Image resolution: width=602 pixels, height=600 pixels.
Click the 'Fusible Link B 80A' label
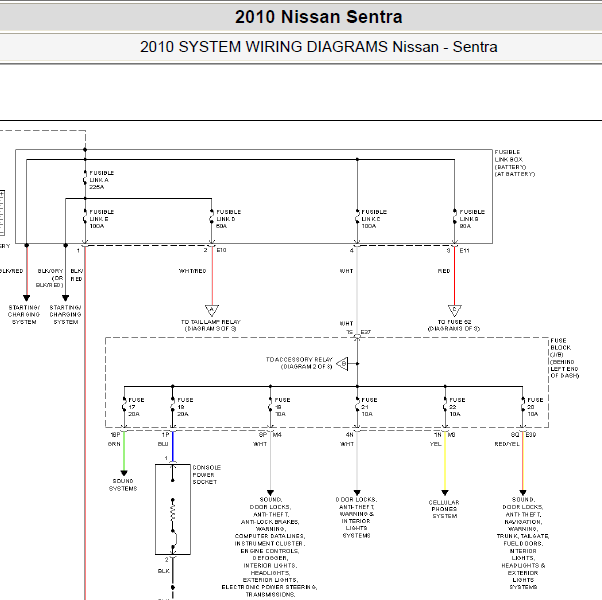point(472,219)
